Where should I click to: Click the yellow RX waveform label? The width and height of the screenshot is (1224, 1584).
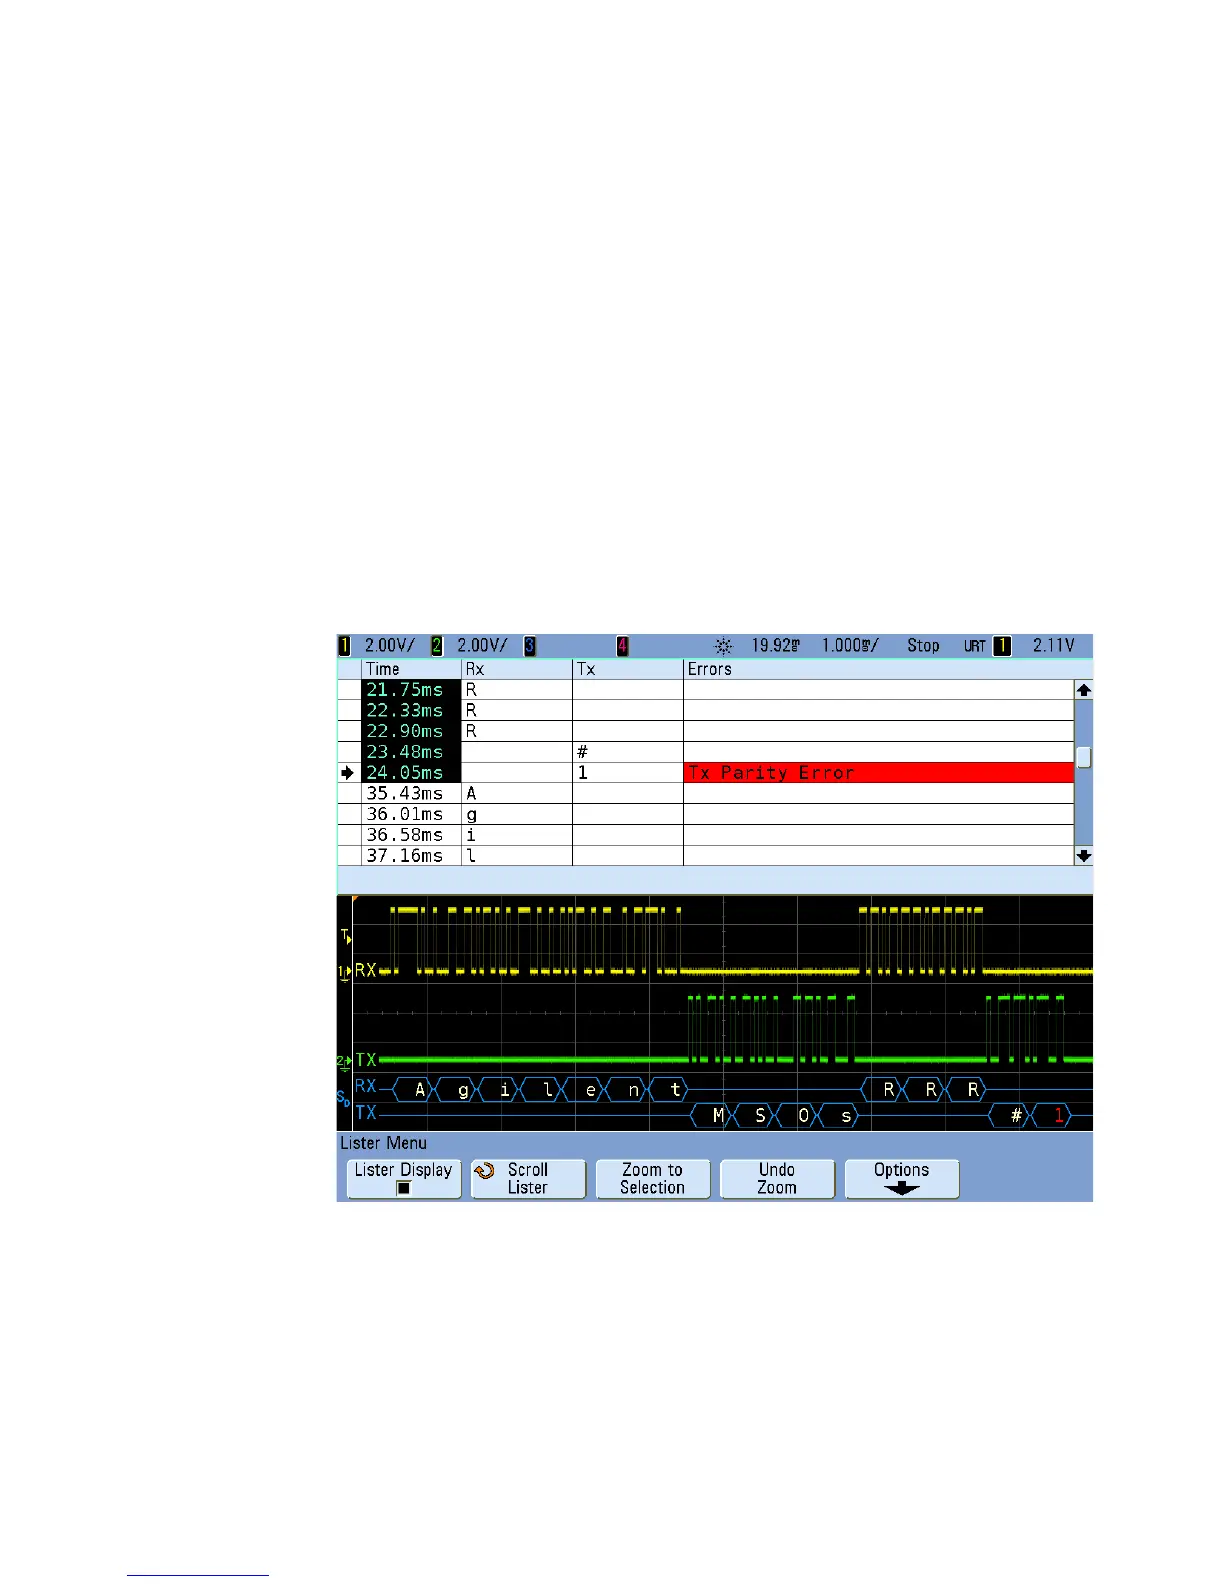click(x=366, y=970)
